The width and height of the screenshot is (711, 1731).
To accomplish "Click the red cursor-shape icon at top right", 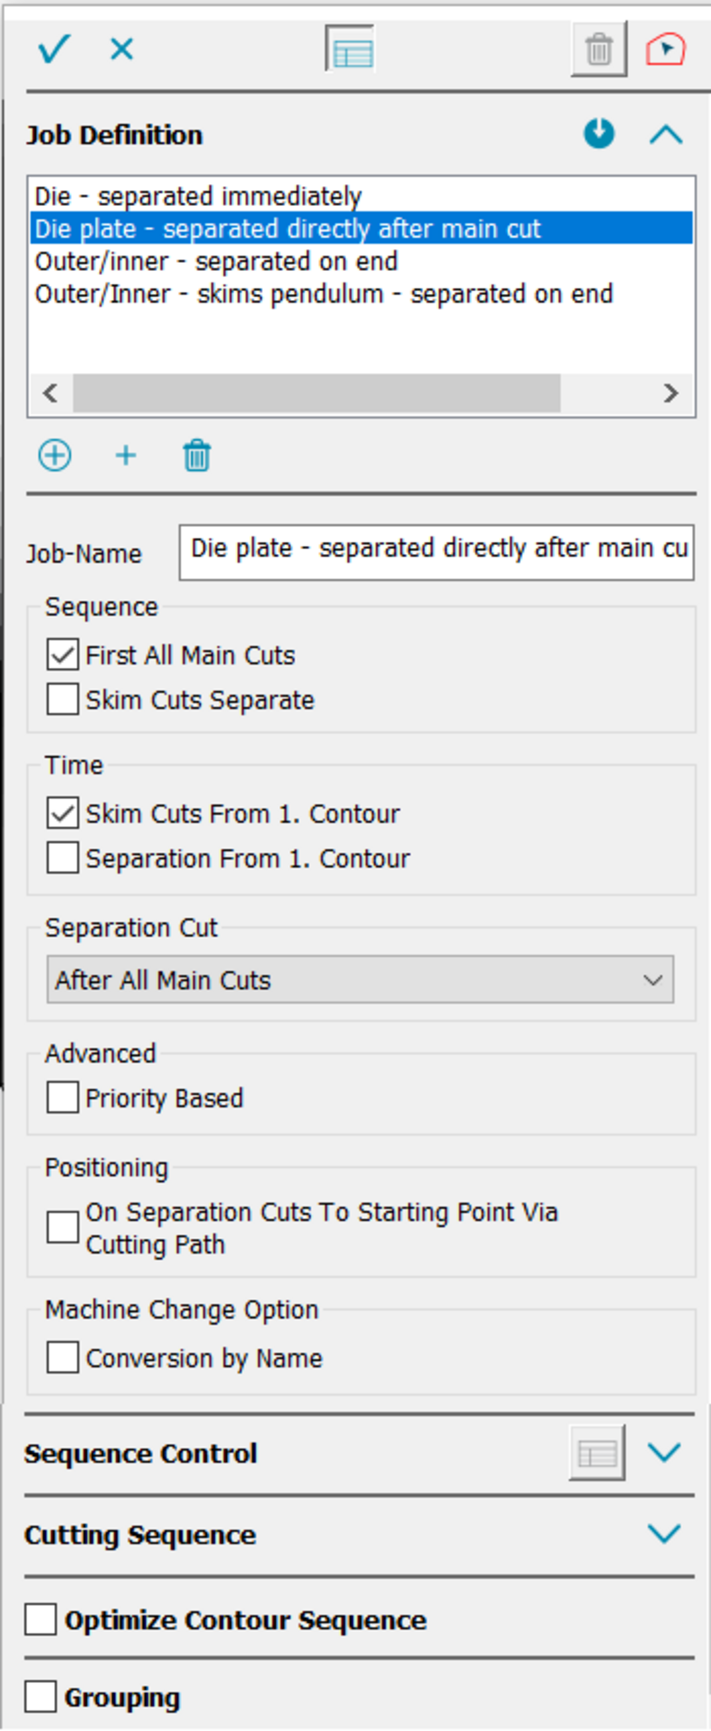I will [665, 49].
